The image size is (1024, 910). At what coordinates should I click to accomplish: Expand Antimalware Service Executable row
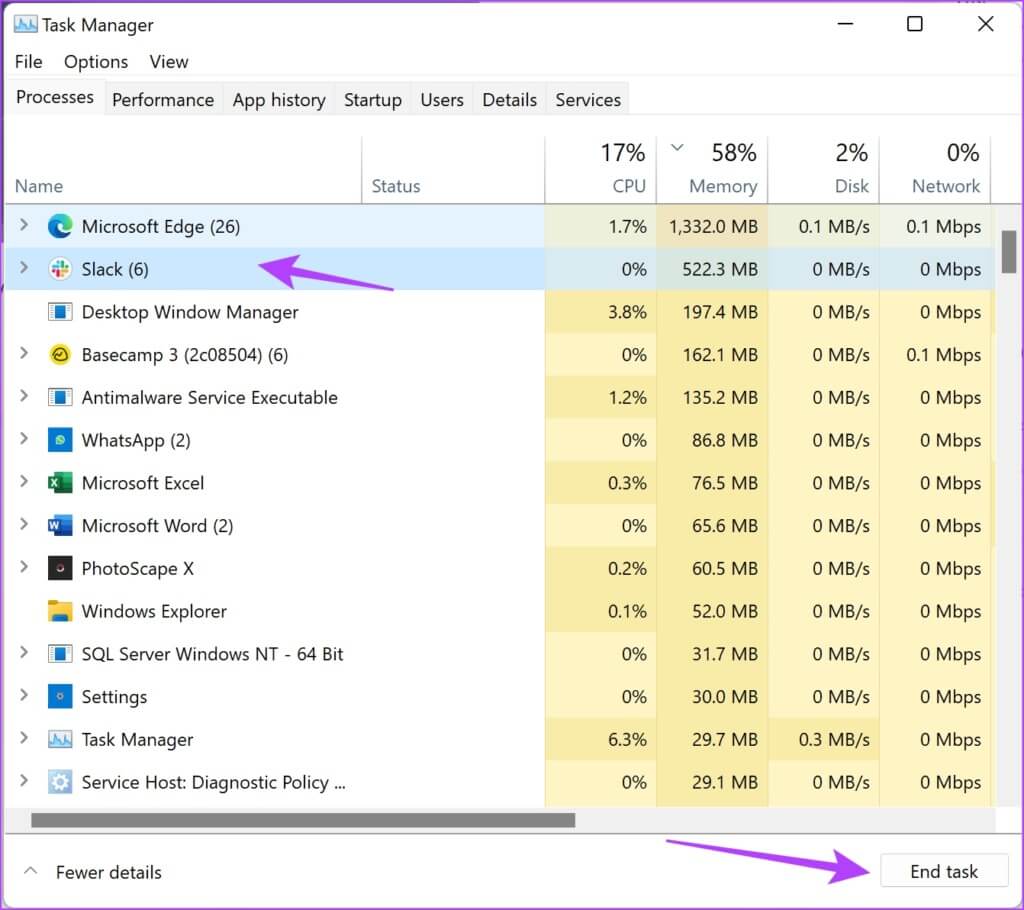[x=24, y=396]
